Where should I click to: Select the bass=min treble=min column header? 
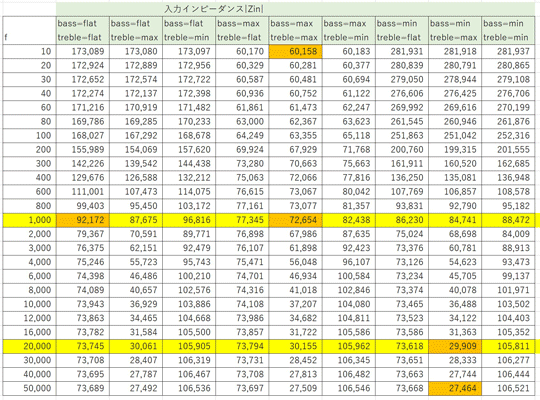click(508, 30)
